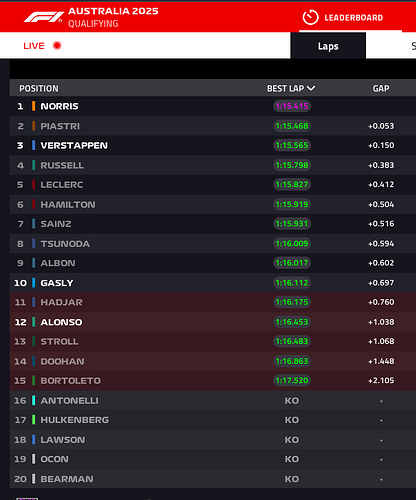Select Piastri's 1:15.468 lap badge

(x=292, y=126)
